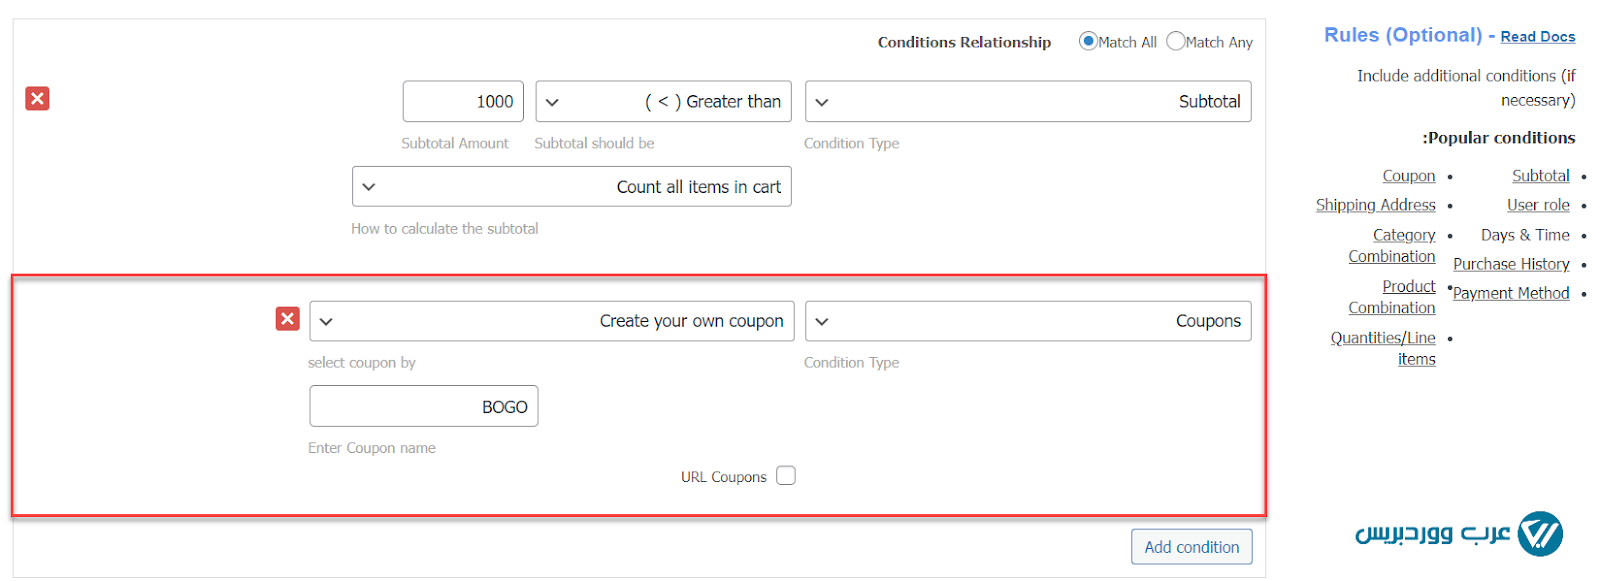Image resolution: width=1600 pixels, height=581 pixels.
Task: Click the Subtotal Amount field showing 1000
Action: [x=463, y=101]
